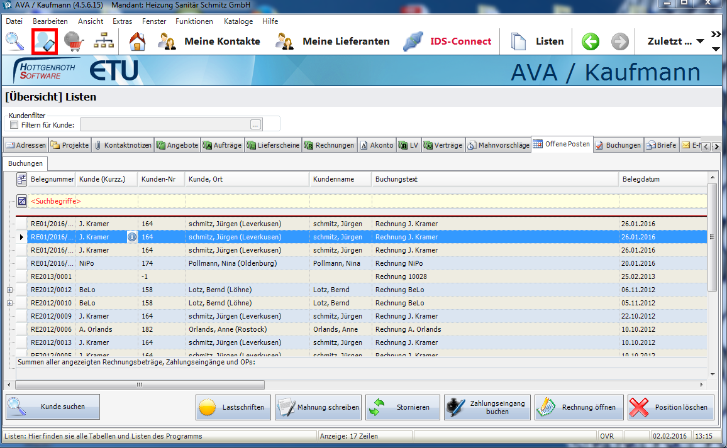Select the Pollmann, Nina (Oldenburg) row
The image size is (727, 448).
[362, 263]
